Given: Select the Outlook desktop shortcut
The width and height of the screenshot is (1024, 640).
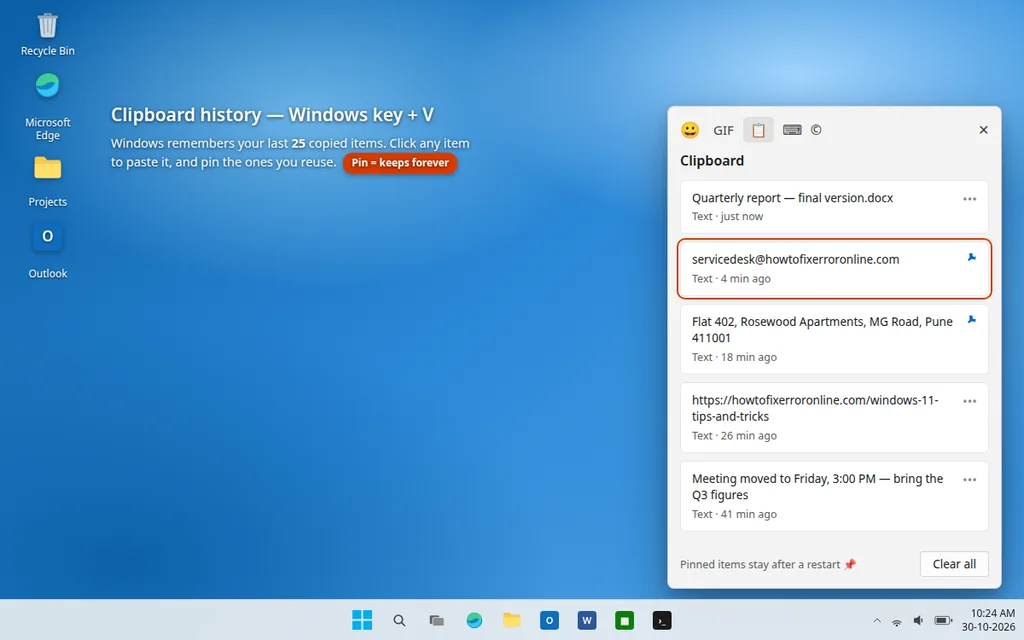Looking at the screenshot, I should point(48,251).
